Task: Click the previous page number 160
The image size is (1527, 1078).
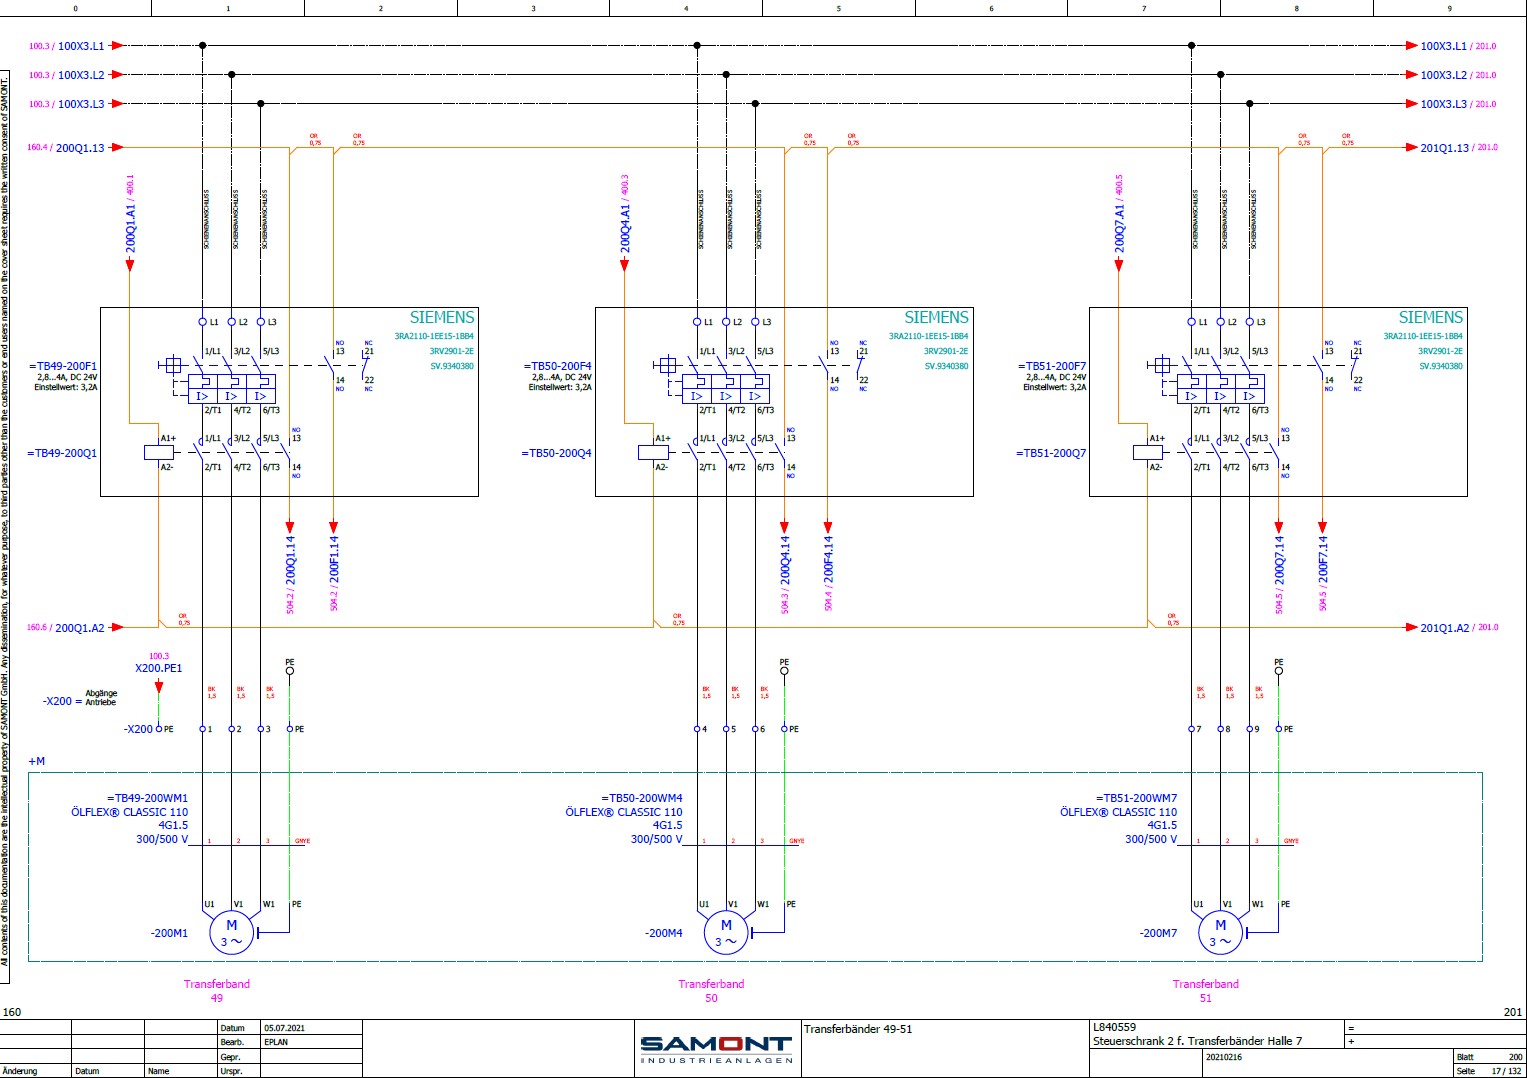Action: 12,1012
